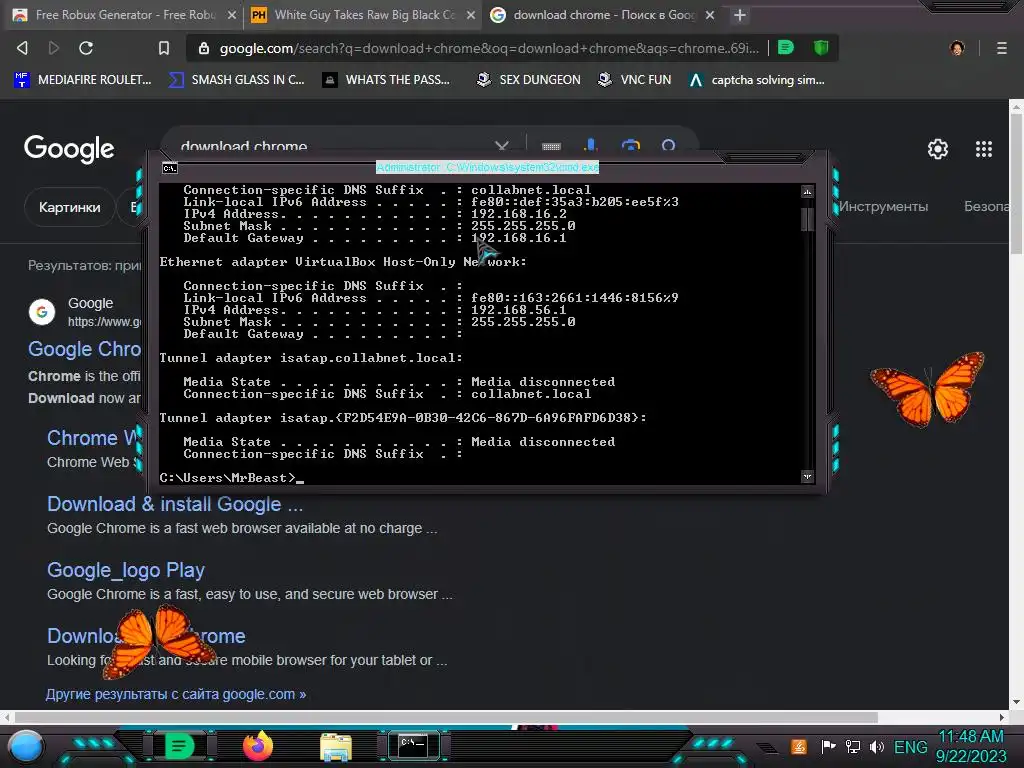Open the taskbar clock showing 11:48 AM

point(971,746)
